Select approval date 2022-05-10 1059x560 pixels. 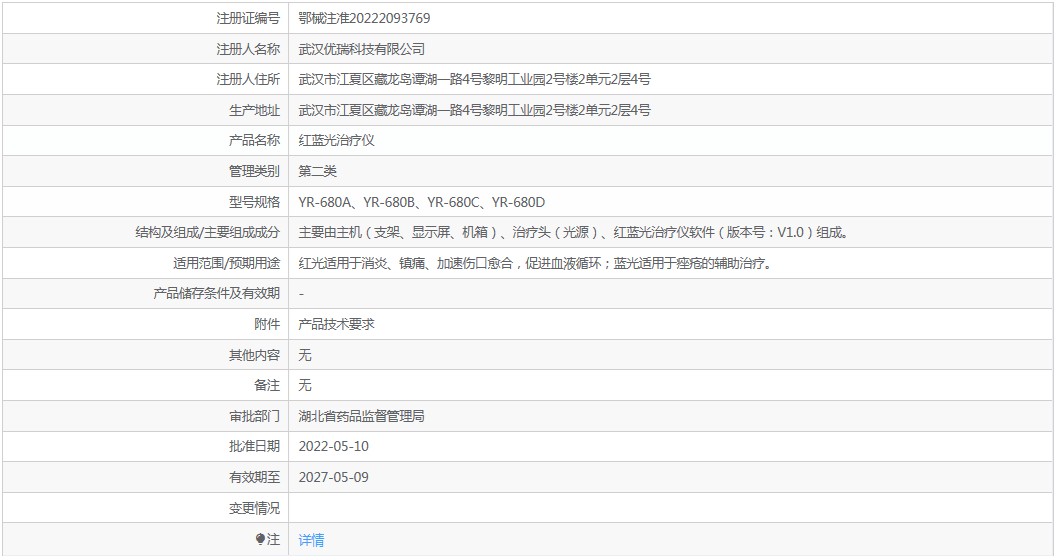(334, 447)
